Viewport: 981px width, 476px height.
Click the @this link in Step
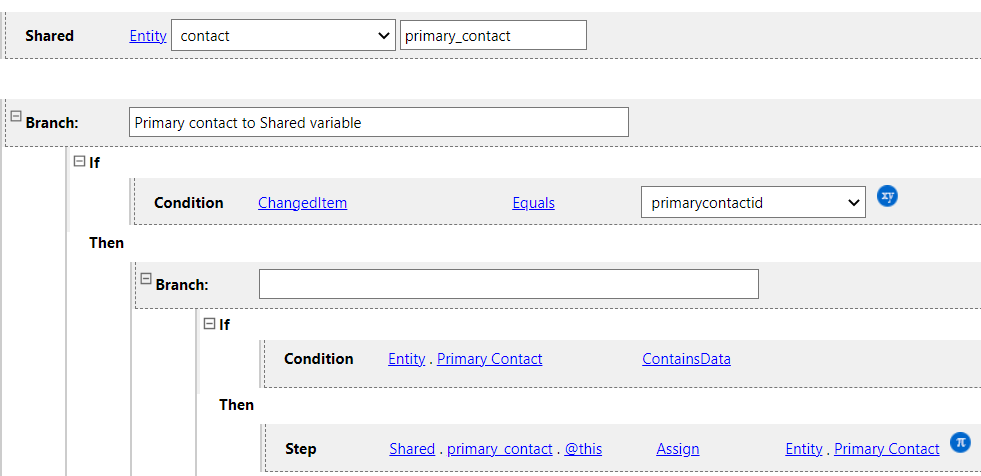click(x=583, y=449)
